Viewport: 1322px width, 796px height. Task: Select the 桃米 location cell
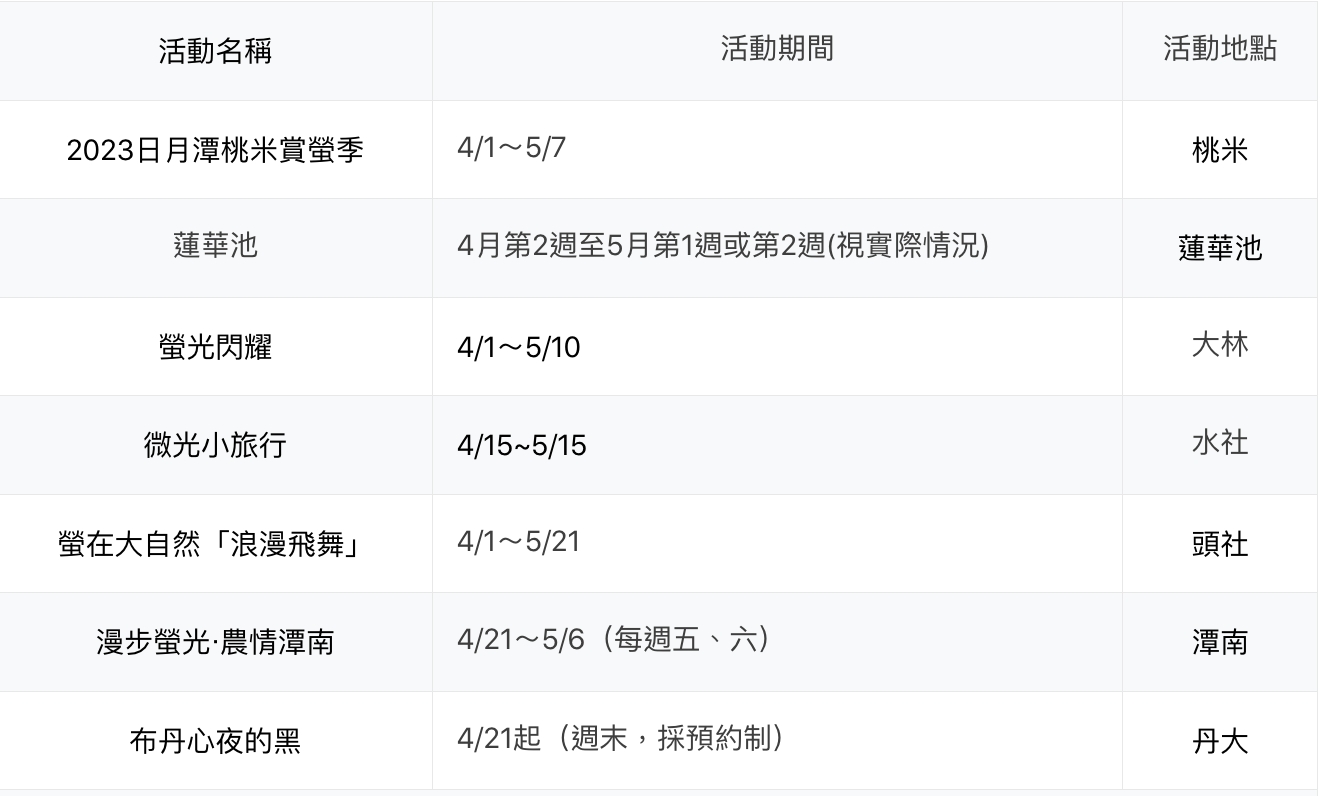click(1220, 150)
